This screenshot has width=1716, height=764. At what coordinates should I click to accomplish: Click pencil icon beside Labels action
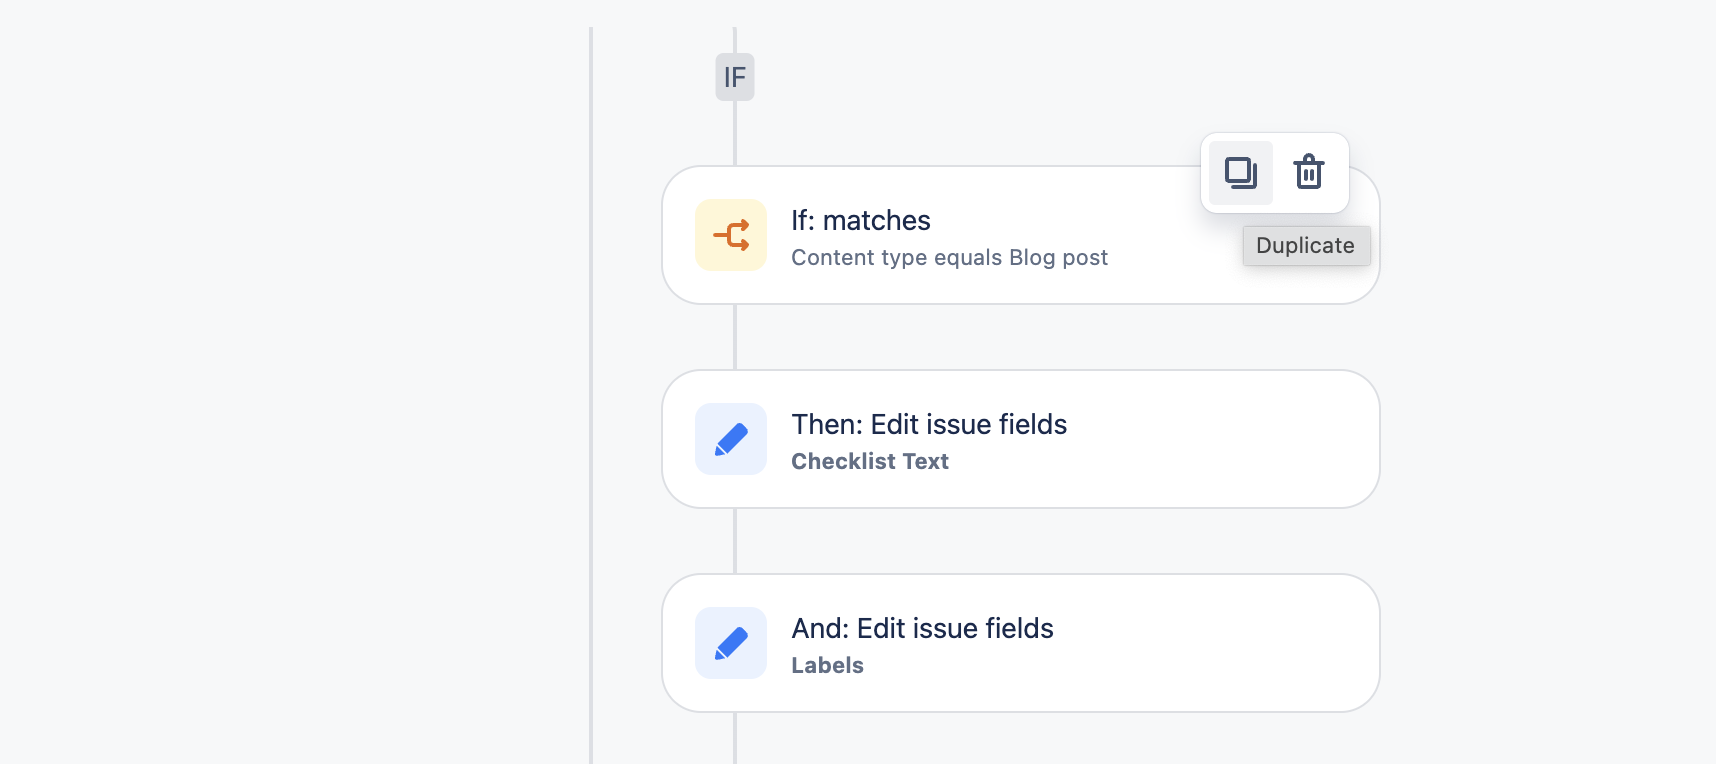(x=731, y=643)
